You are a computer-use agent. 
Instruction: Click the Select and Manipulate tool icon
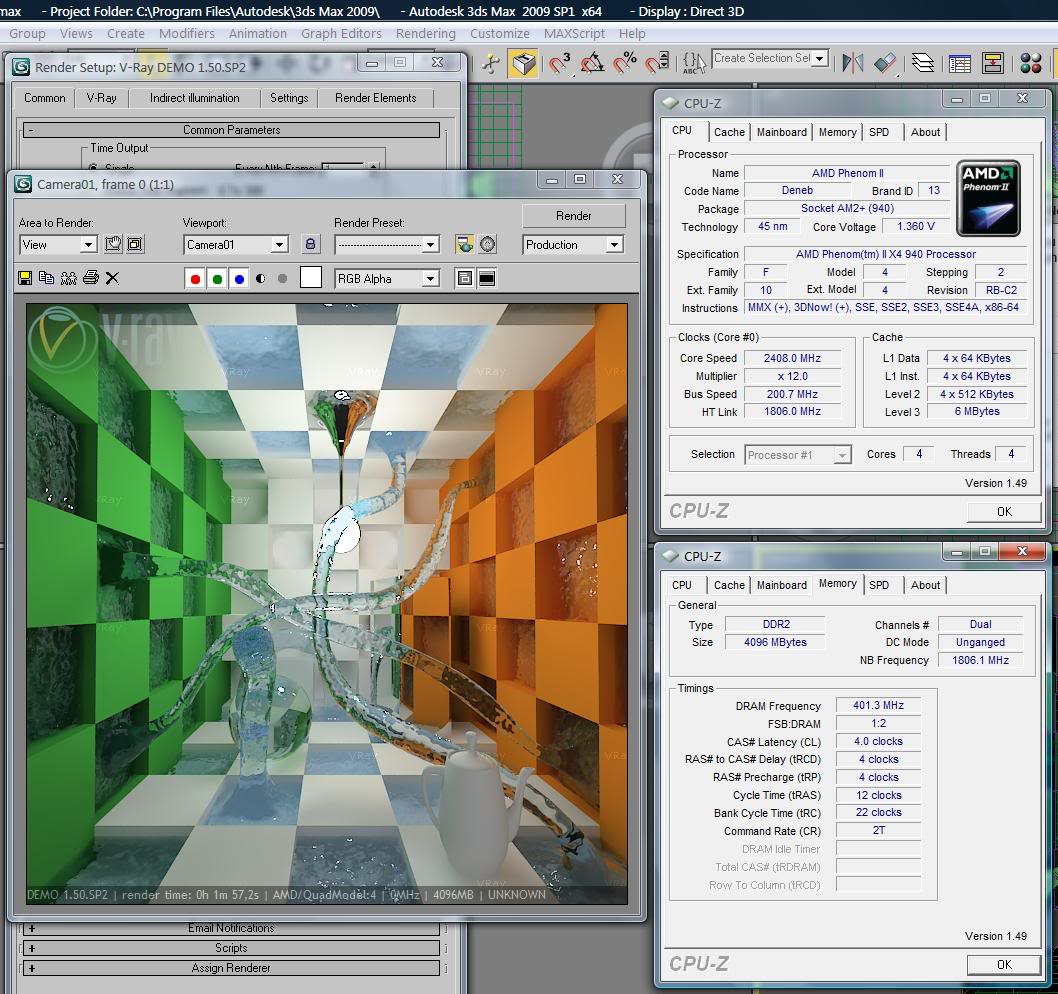(491, 63)
